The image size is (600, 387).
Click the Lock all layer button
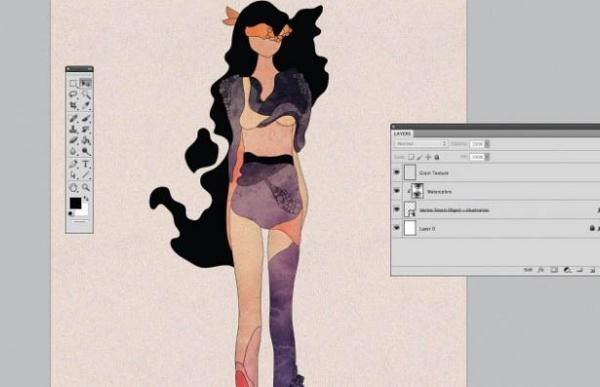pyautogui.click(x=437, y=157)
